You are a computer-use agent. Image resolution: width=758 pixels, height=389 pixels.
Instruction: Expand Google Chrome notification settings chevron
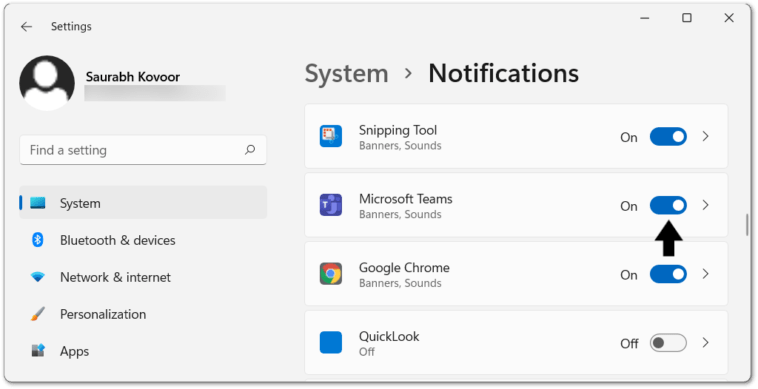pyautogui.click(x=705, y=274)
